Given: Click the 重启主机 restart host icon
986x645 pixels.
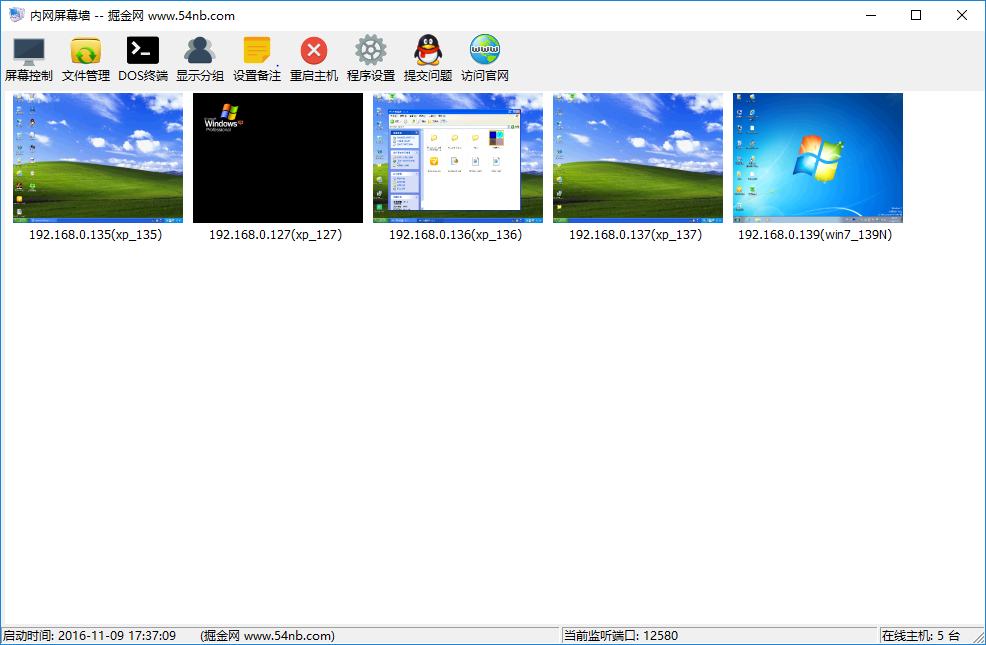Looking at the screenshot, I should point(314,59).
